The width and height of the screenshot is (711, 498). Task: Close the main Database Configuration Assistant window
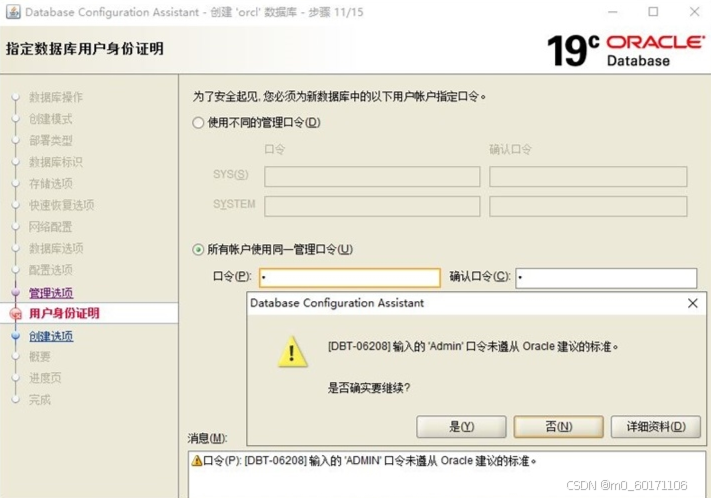694,12
